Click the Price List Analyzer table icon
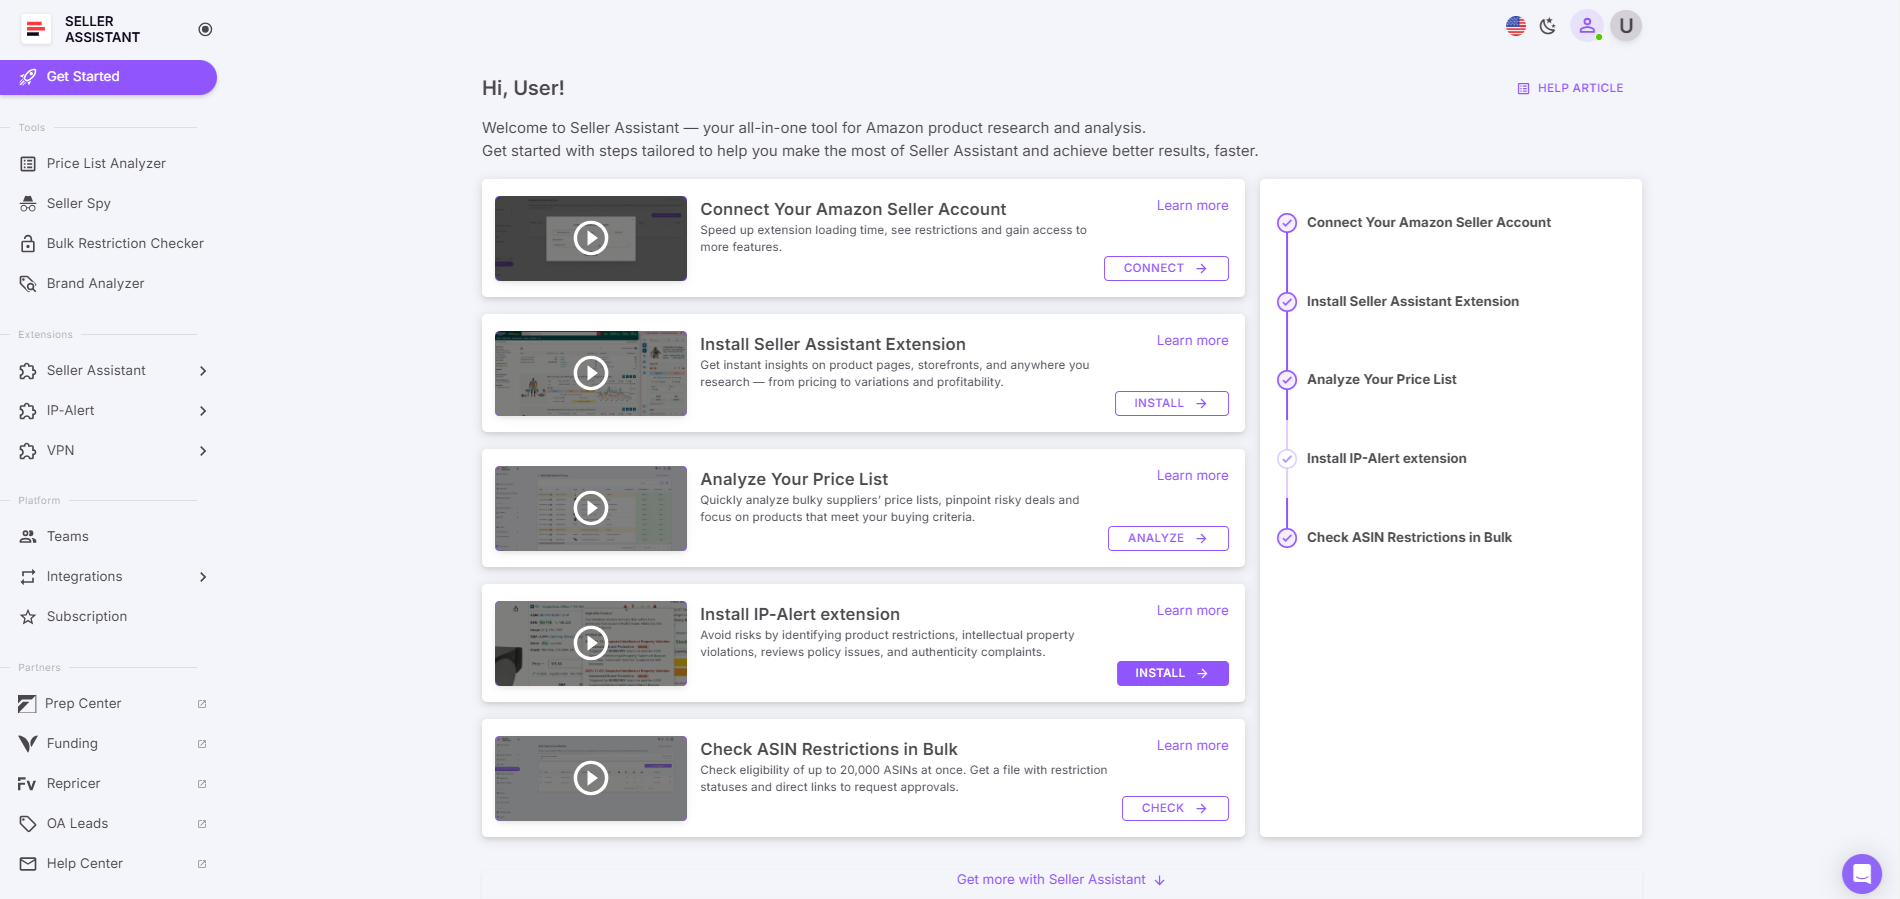This screenshot has height=899, width=1900. [28, 163]
